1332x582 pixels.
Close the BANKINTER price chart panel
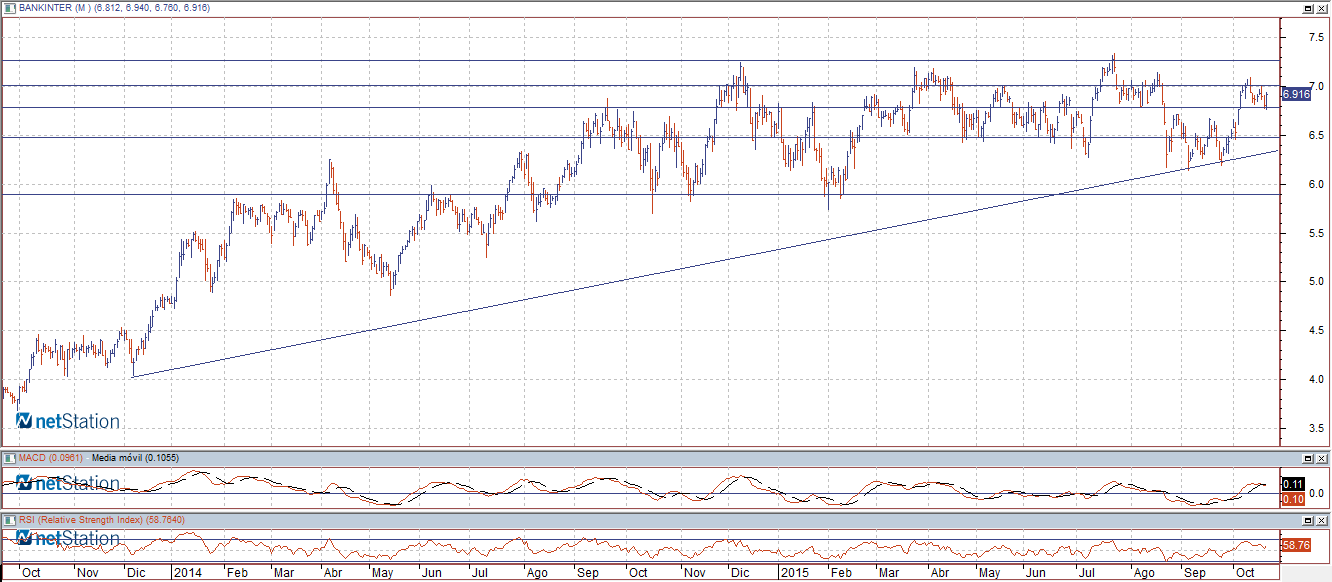pos(1323,8)
